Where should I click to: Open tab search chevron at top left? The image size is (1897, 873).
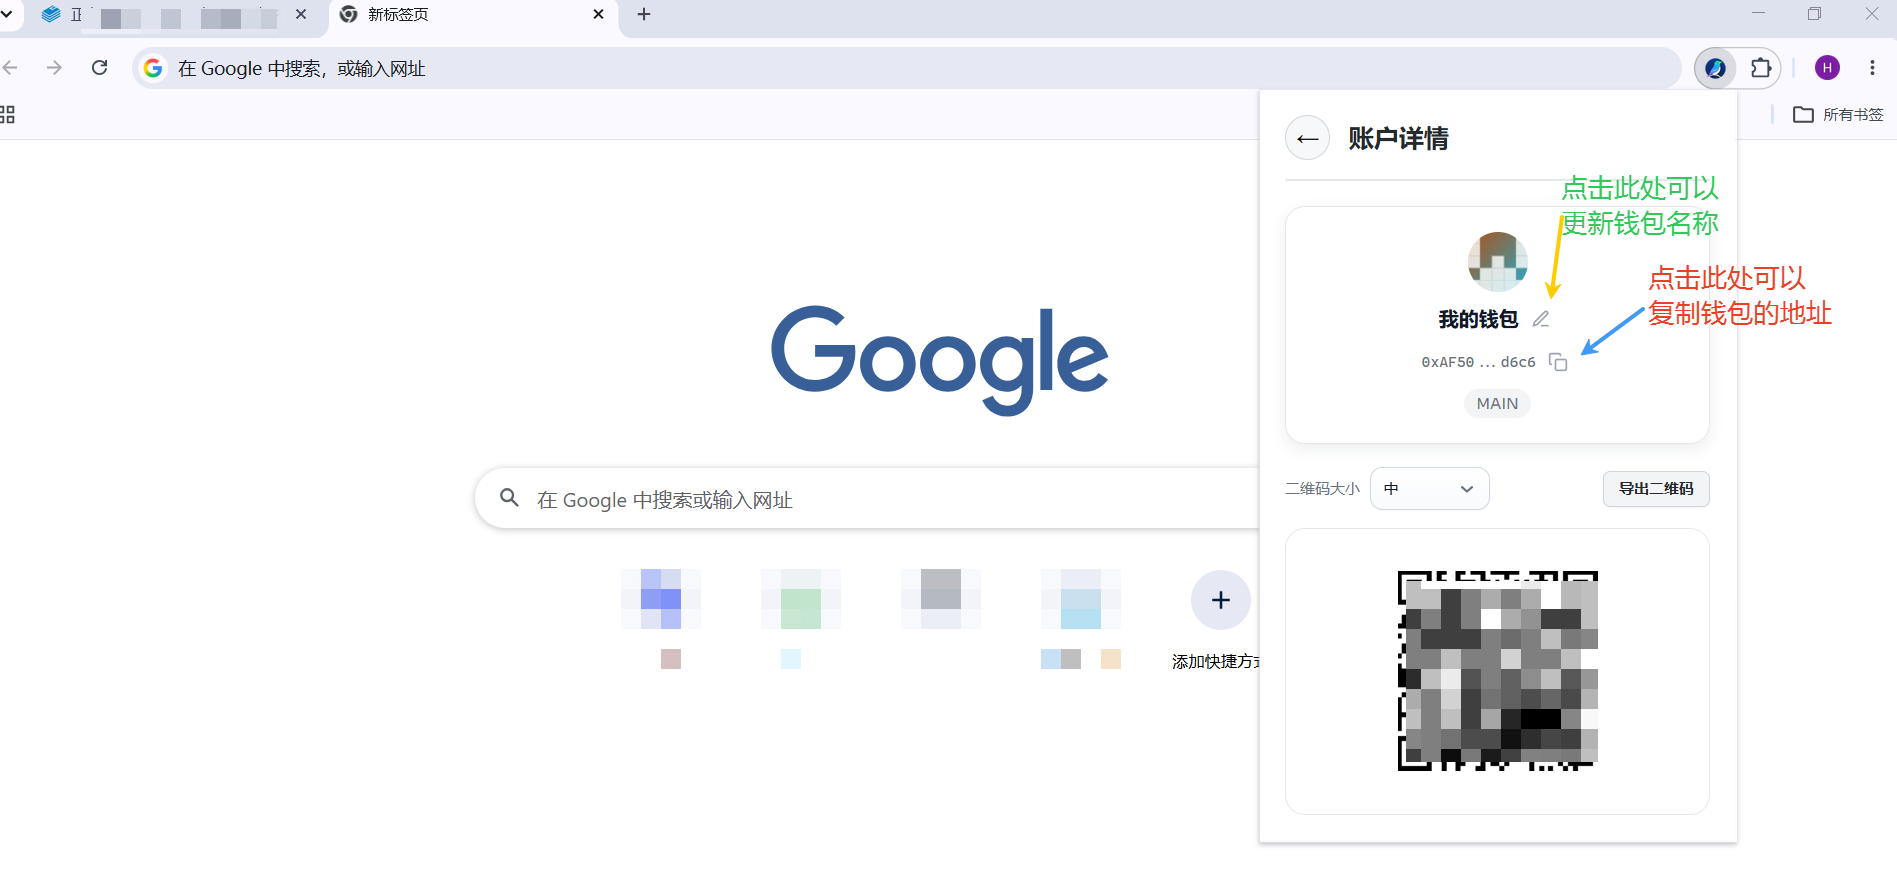7,14
